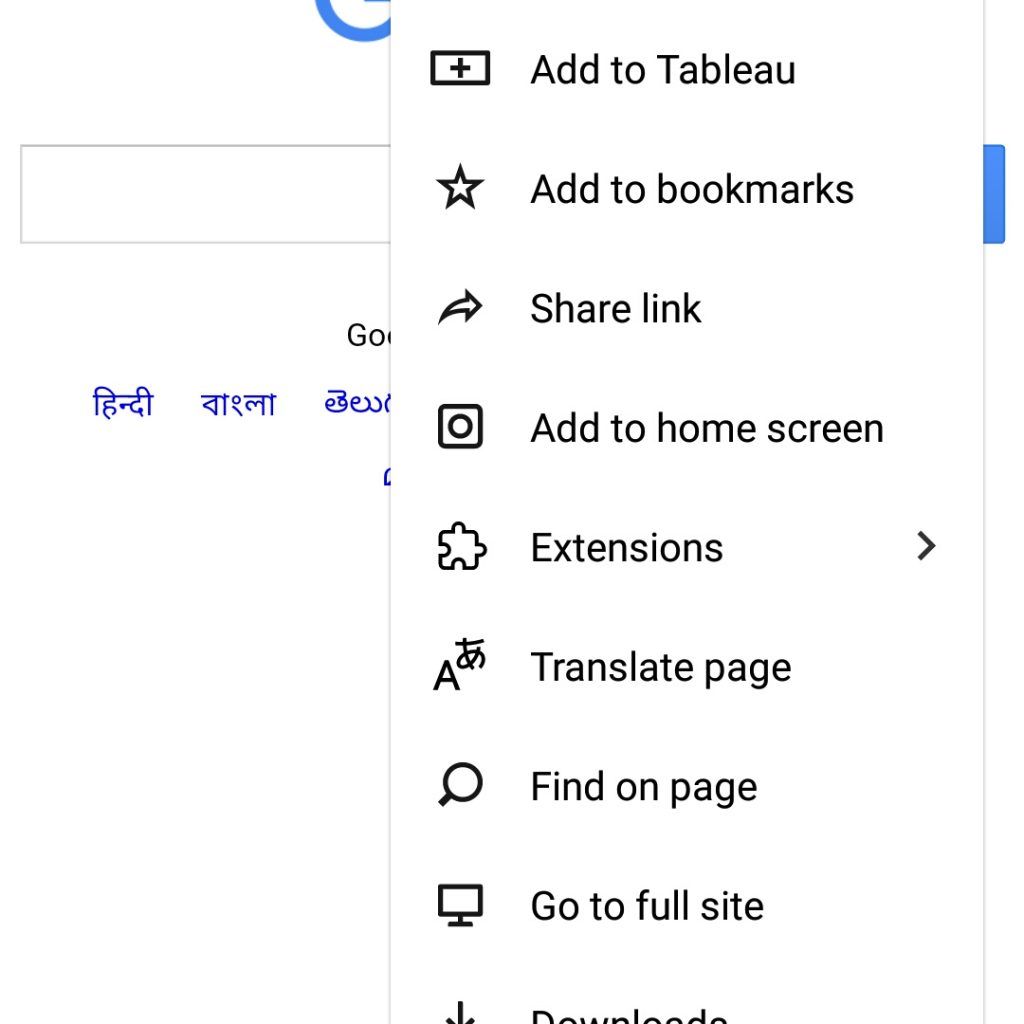Click the magnifier find icon
The width and height of the screenshot is (1024, 1024).
pos(460,784)
